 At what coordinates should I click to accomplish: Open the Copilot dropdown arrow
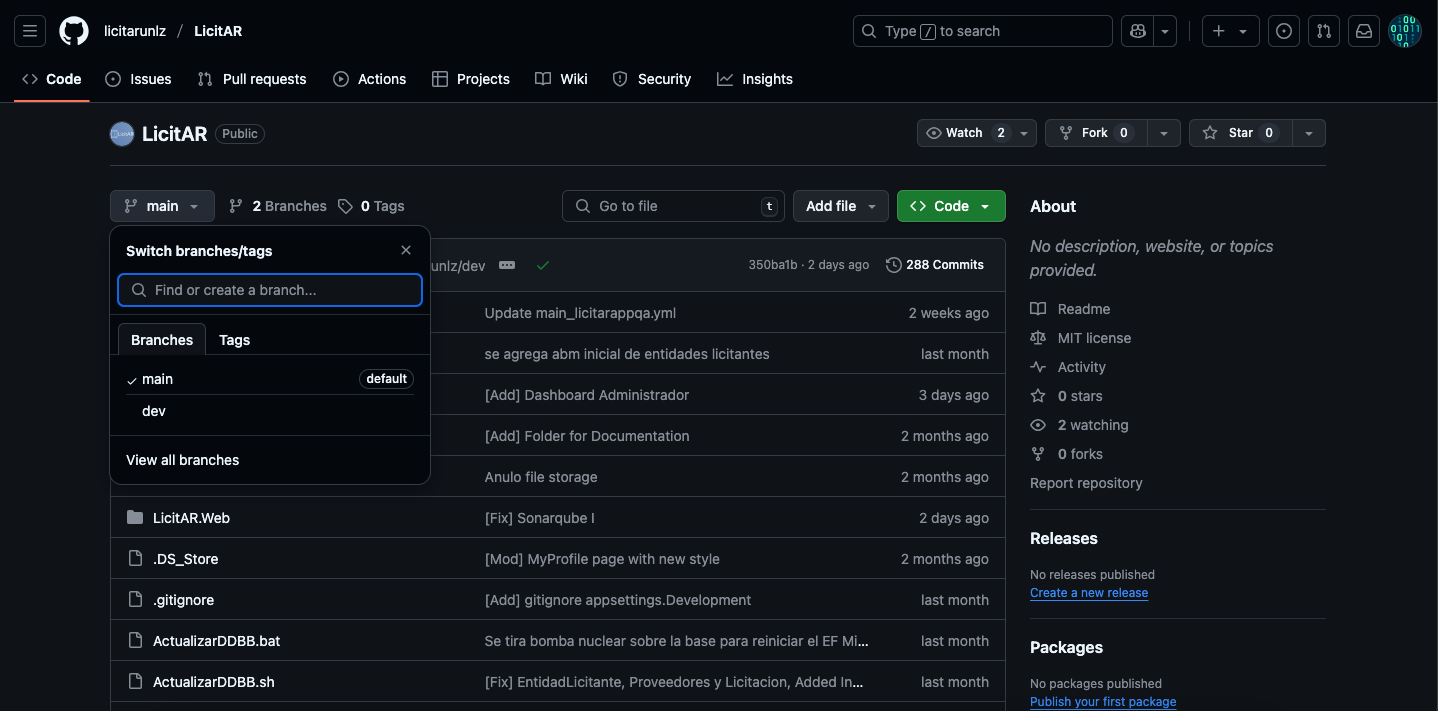point(1165,31)
